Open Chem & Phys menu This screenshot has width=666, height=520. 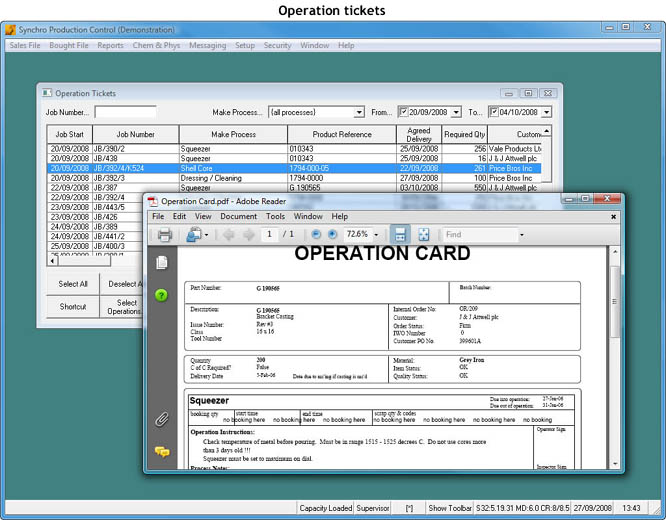tap(156, 45)
